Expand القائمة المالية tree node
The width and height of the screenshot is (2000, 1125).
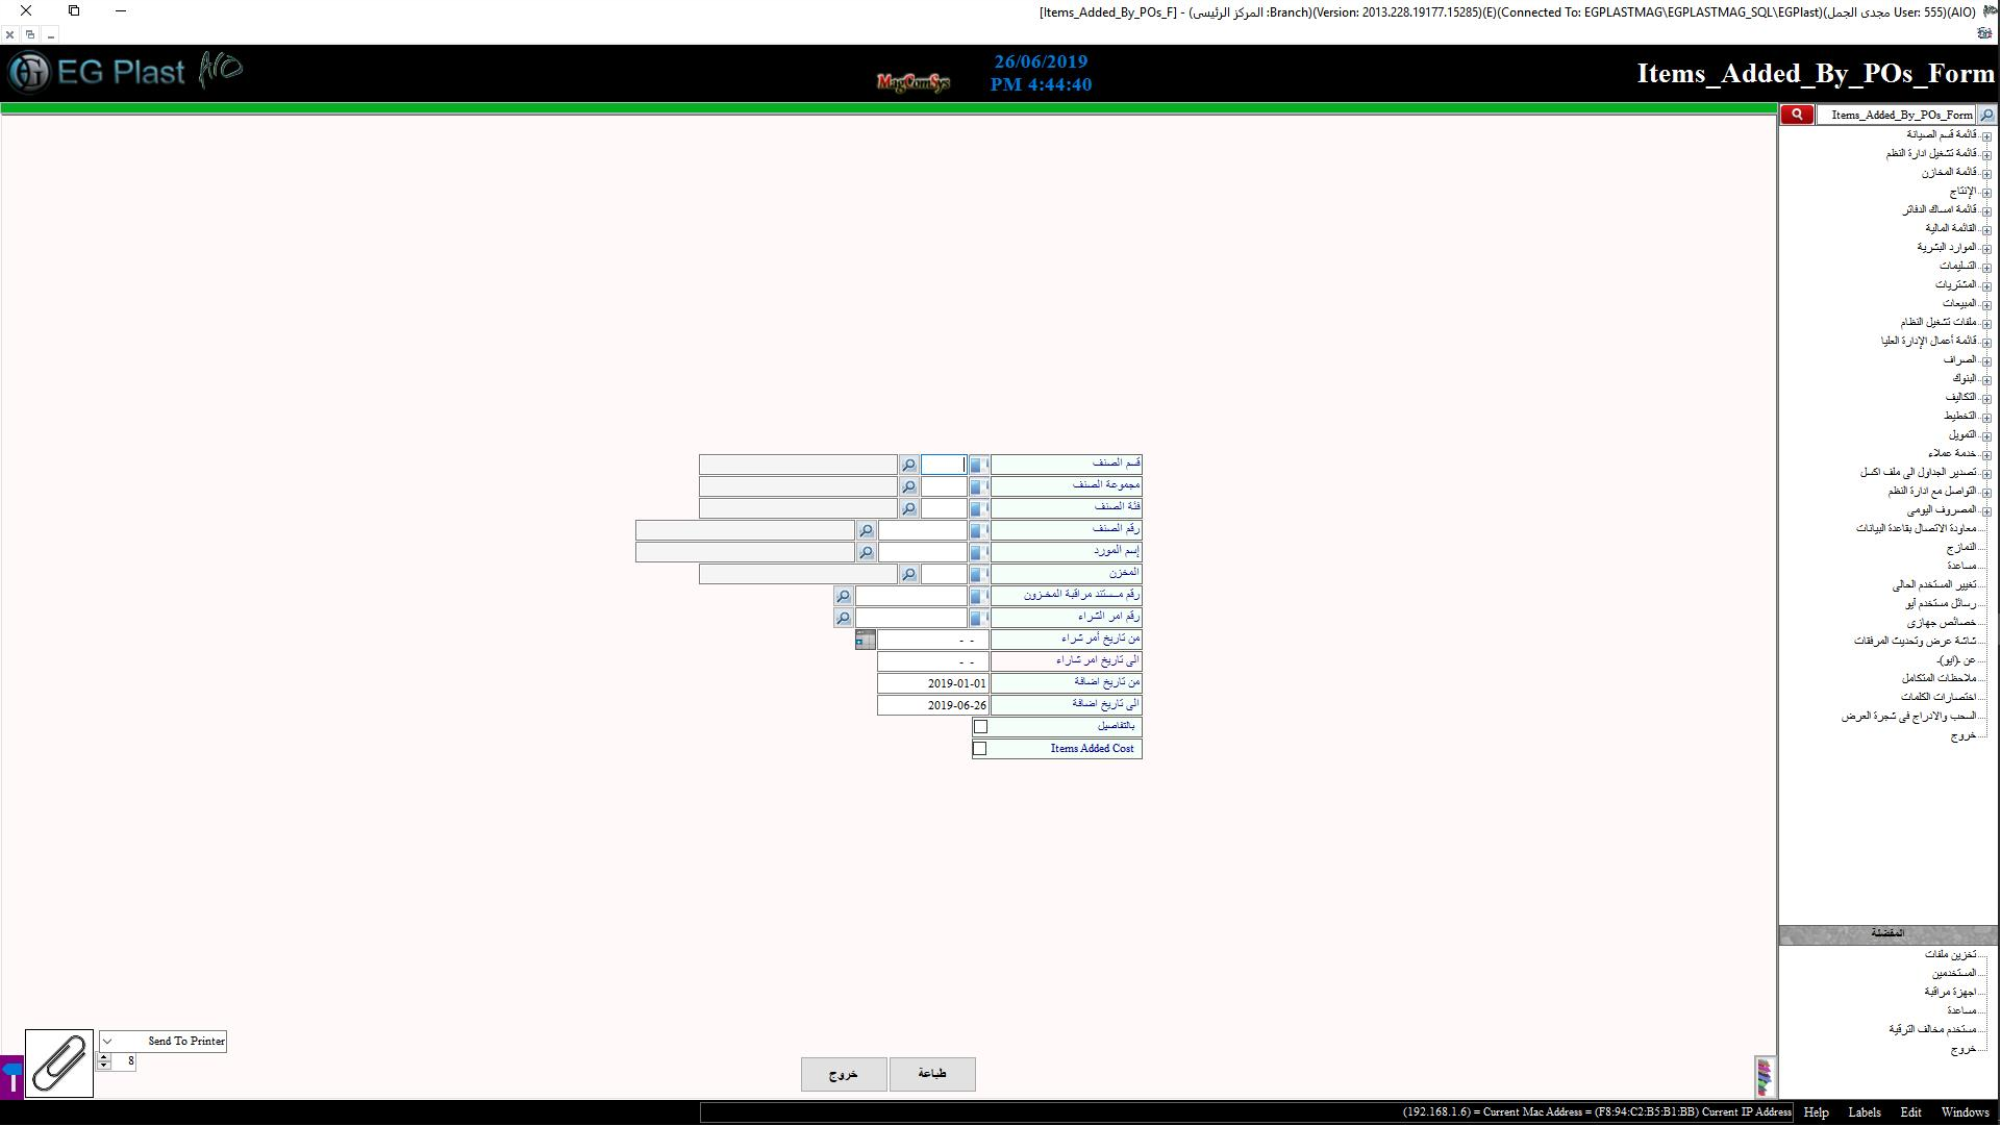click(1986, 230)
